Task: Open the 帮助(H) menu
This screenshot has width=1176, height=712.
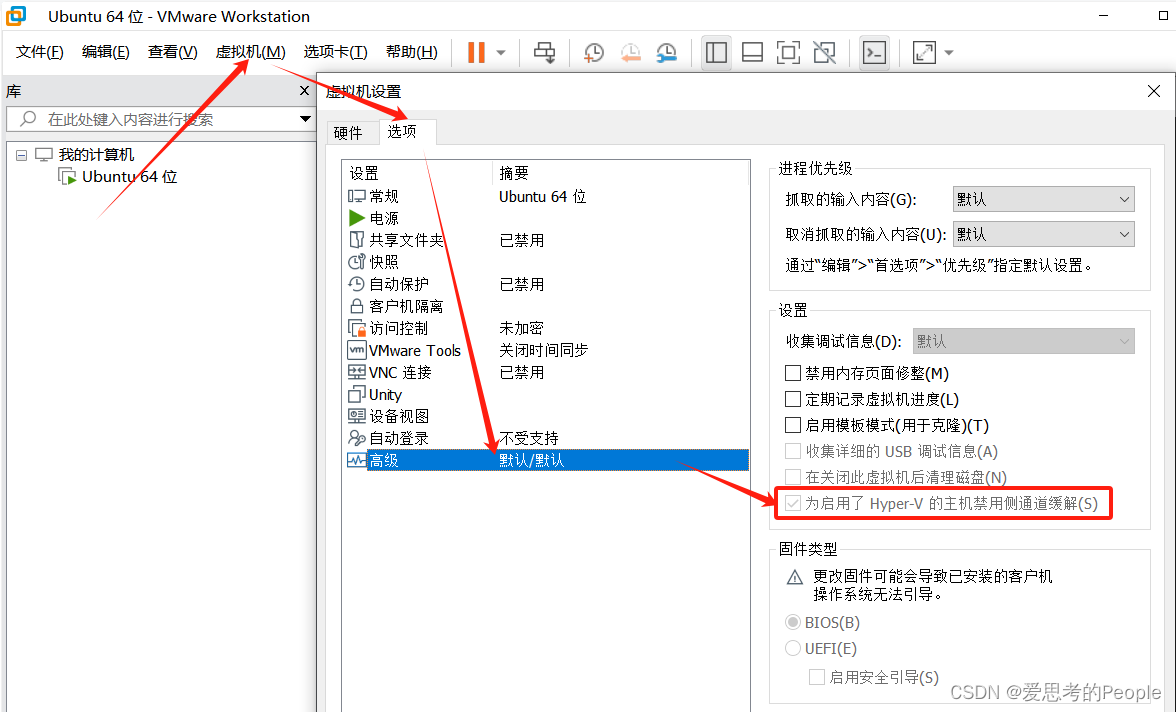Action: pyautogui.click(x=412, y=52)
